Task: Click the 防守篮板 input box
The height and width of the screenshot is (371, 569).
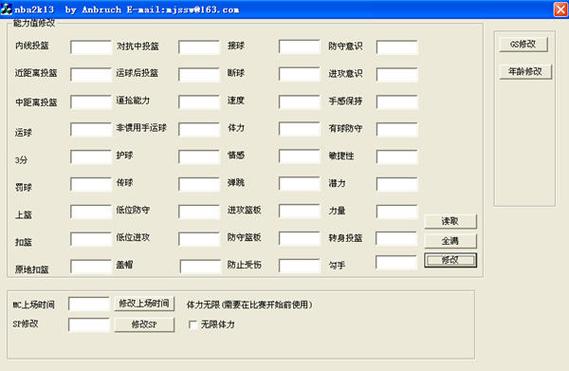Action: tap(299, 238)
